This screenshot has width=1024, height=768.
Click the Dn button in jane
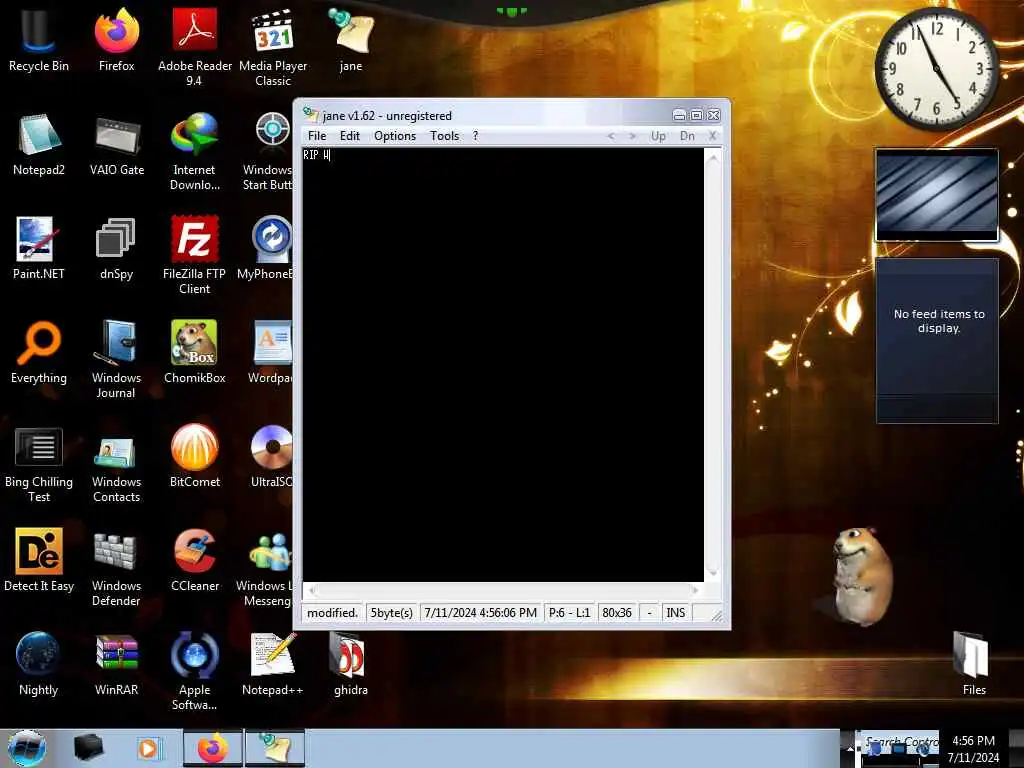point(687,136)
